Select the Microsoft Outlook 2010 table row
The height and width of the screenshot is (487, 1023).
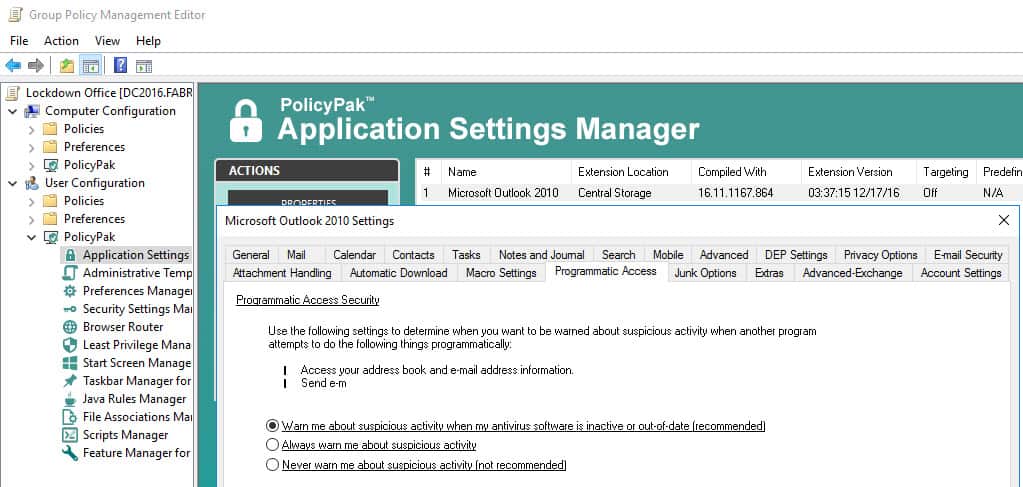[x=720, y=193]
